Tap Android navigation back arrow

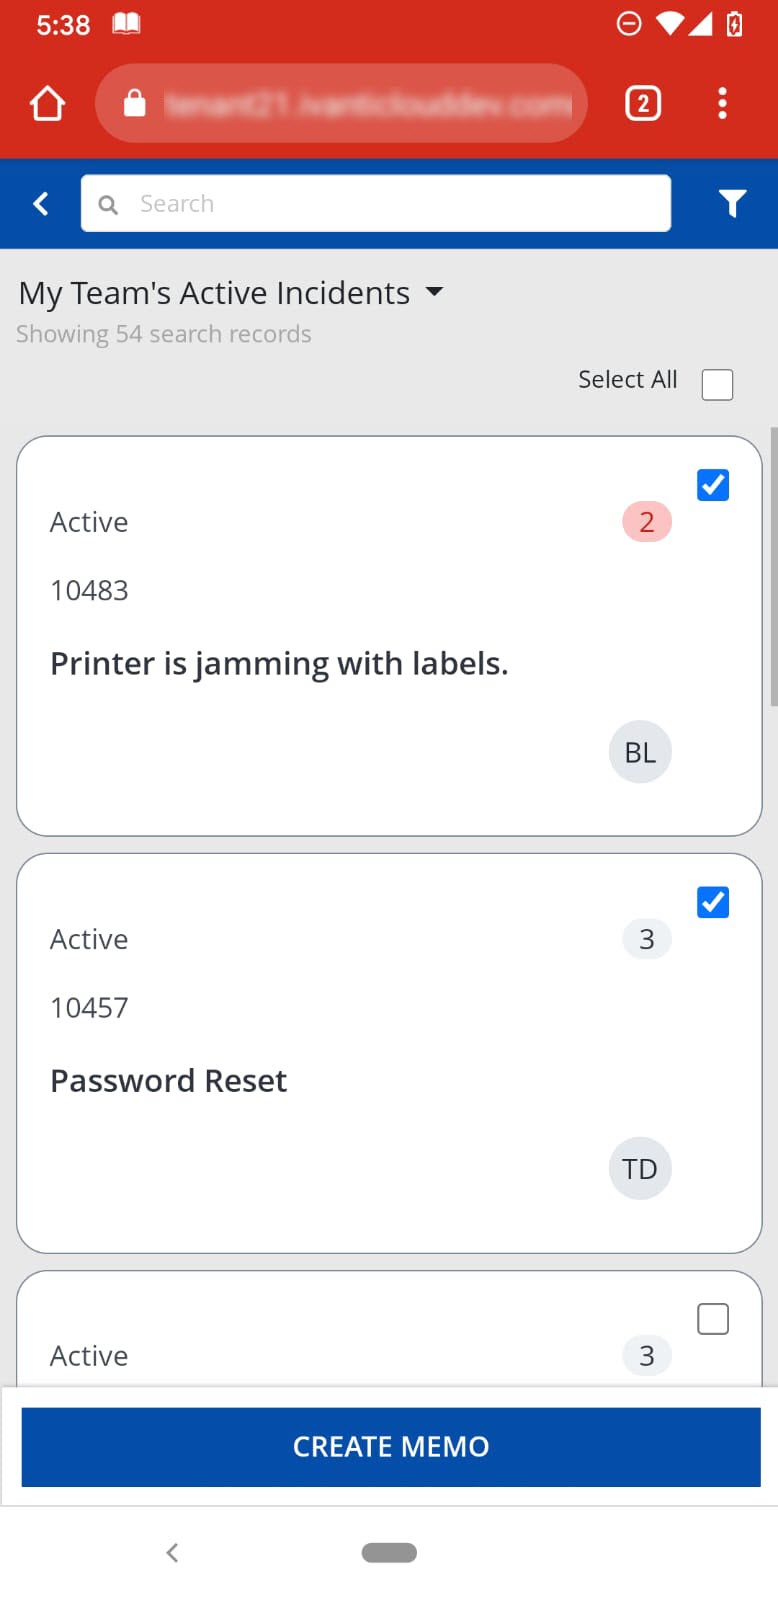(172, 1552)
